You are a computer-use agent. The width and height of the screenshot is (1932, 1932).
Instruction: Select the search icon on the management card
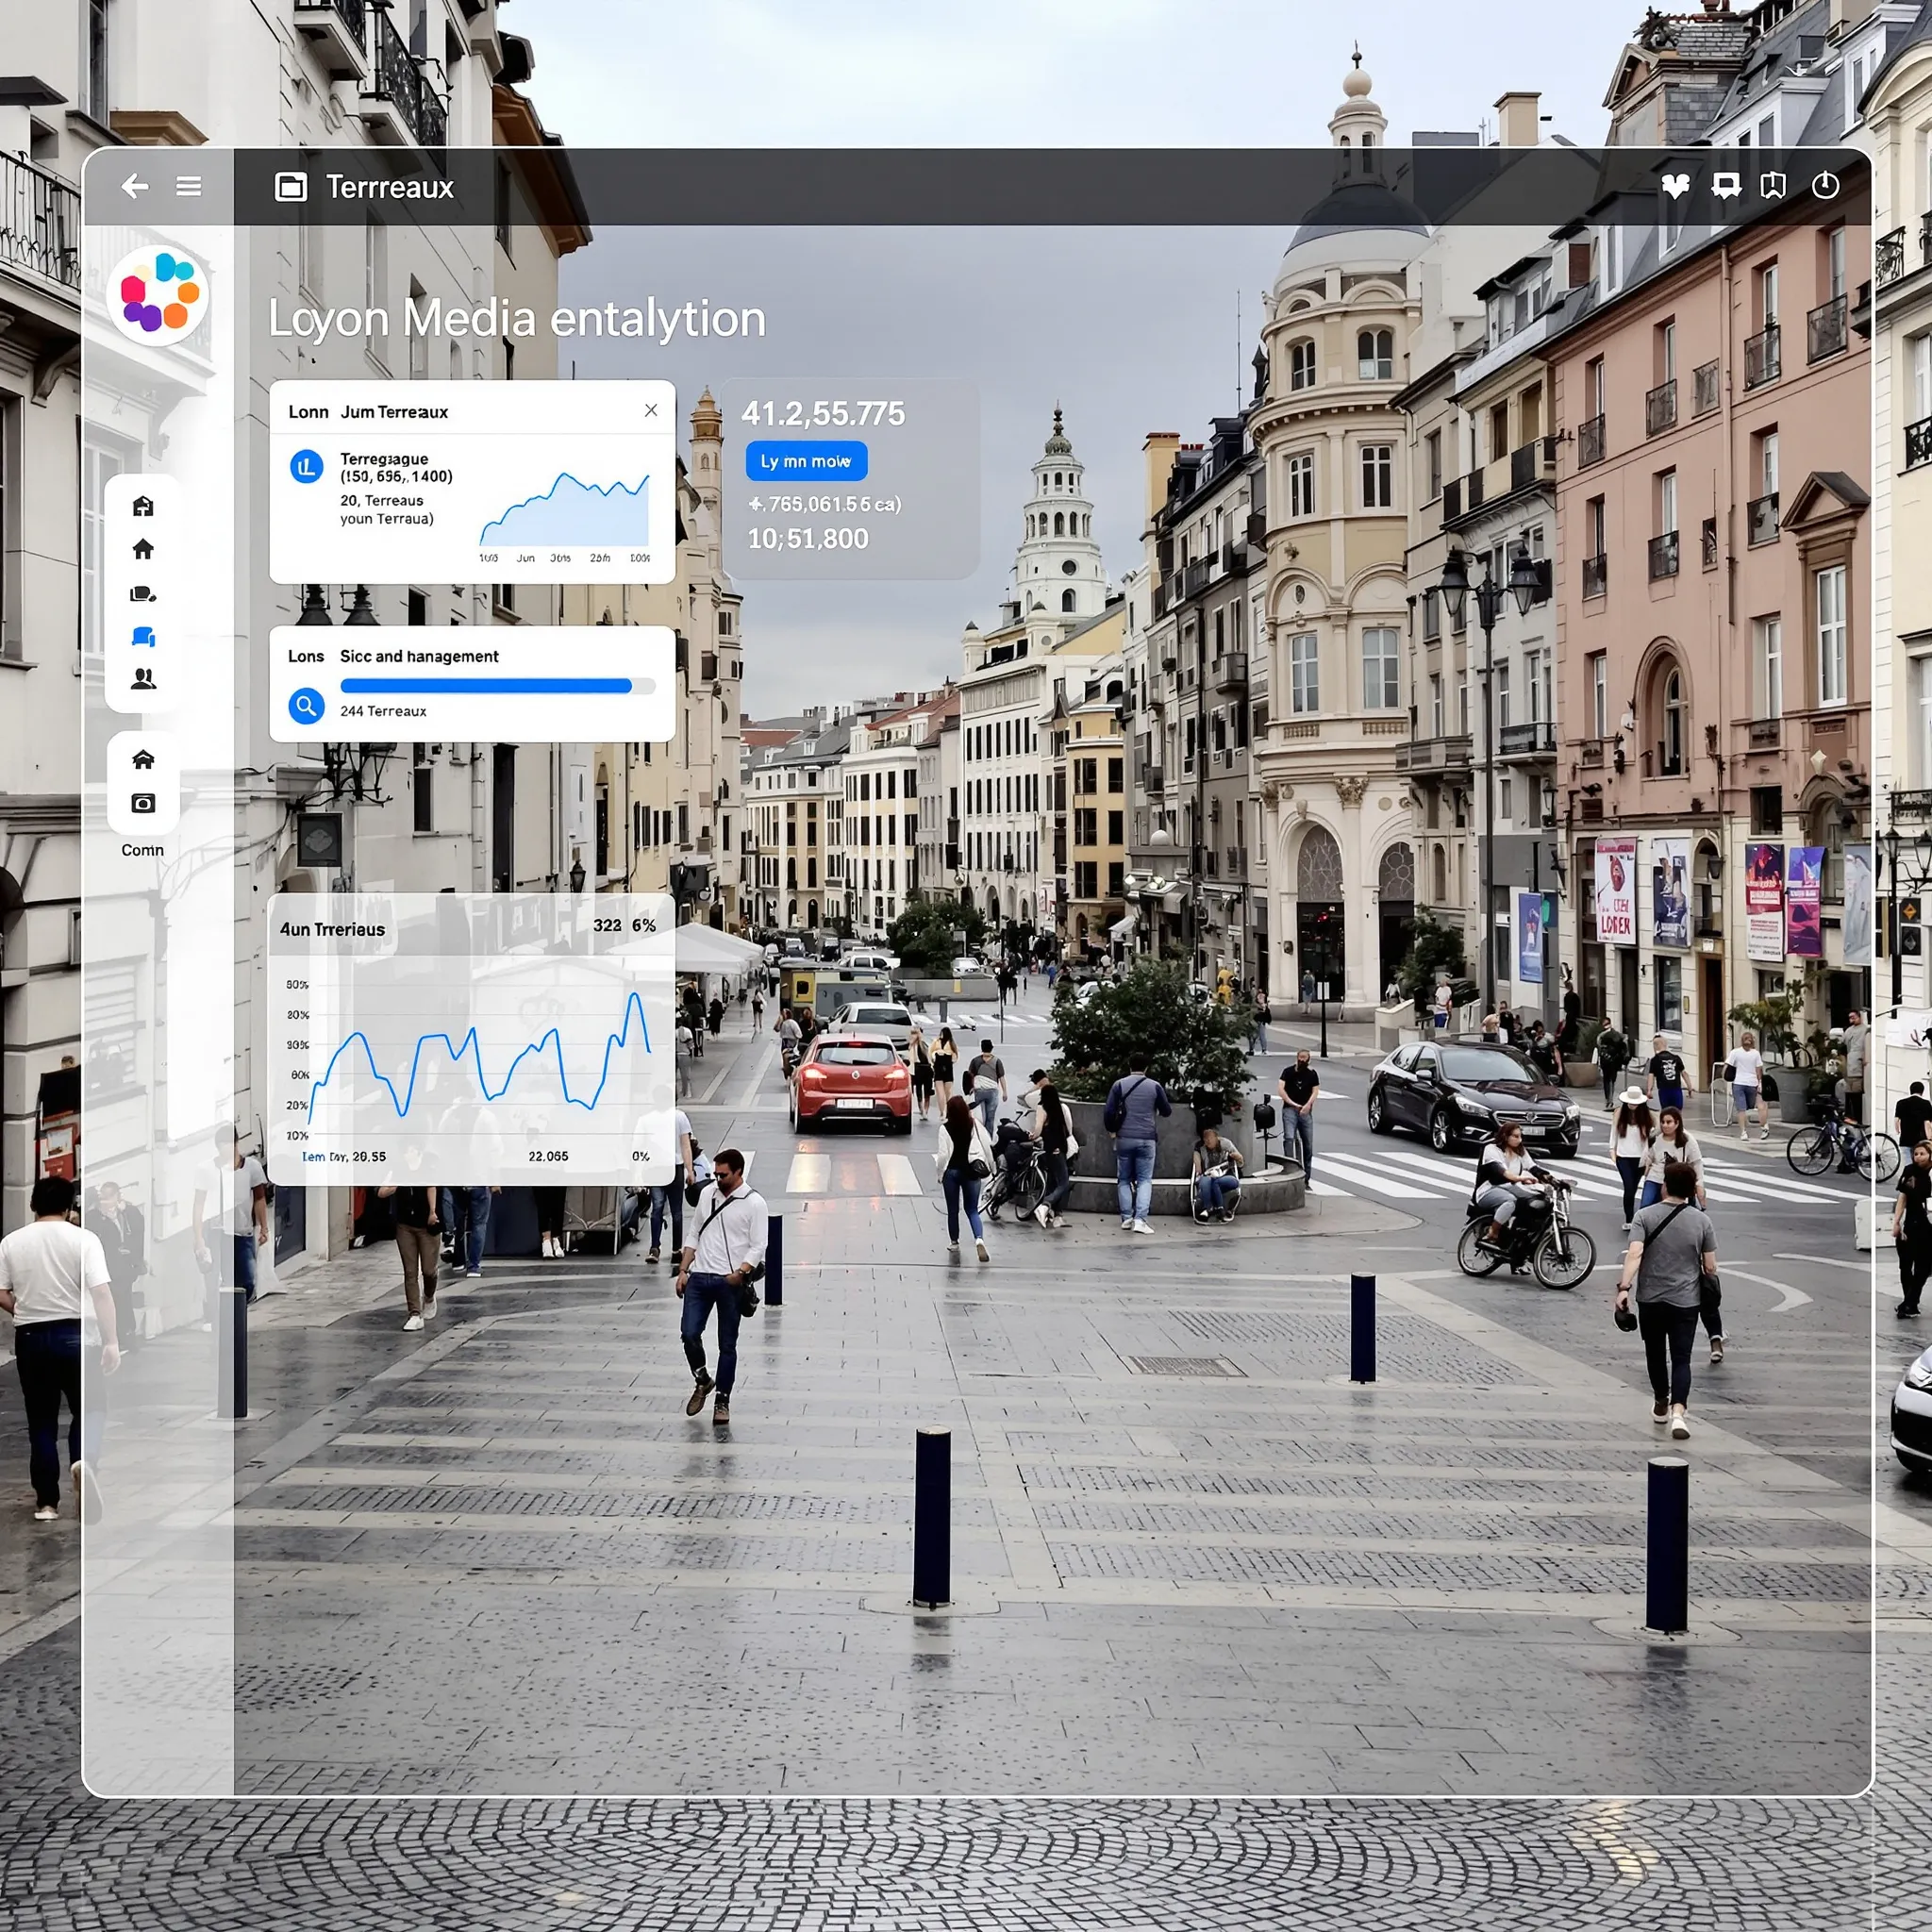click(306, 706)
